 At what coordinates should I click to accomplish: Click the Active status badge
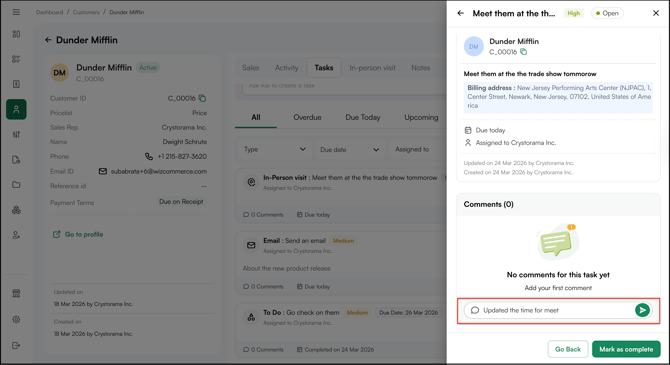tap(147, 68)
